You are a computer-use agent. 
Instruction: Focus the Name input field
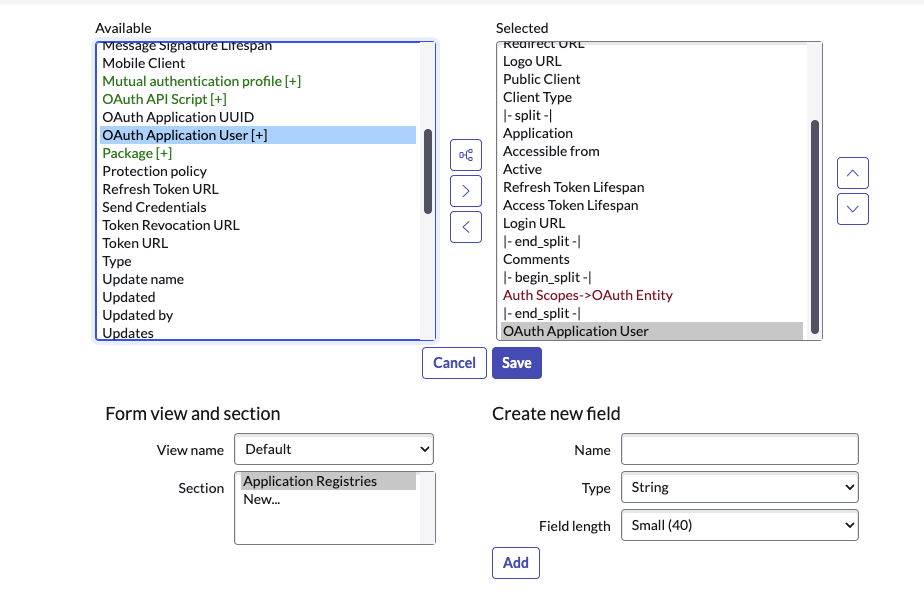click(739, 449)
